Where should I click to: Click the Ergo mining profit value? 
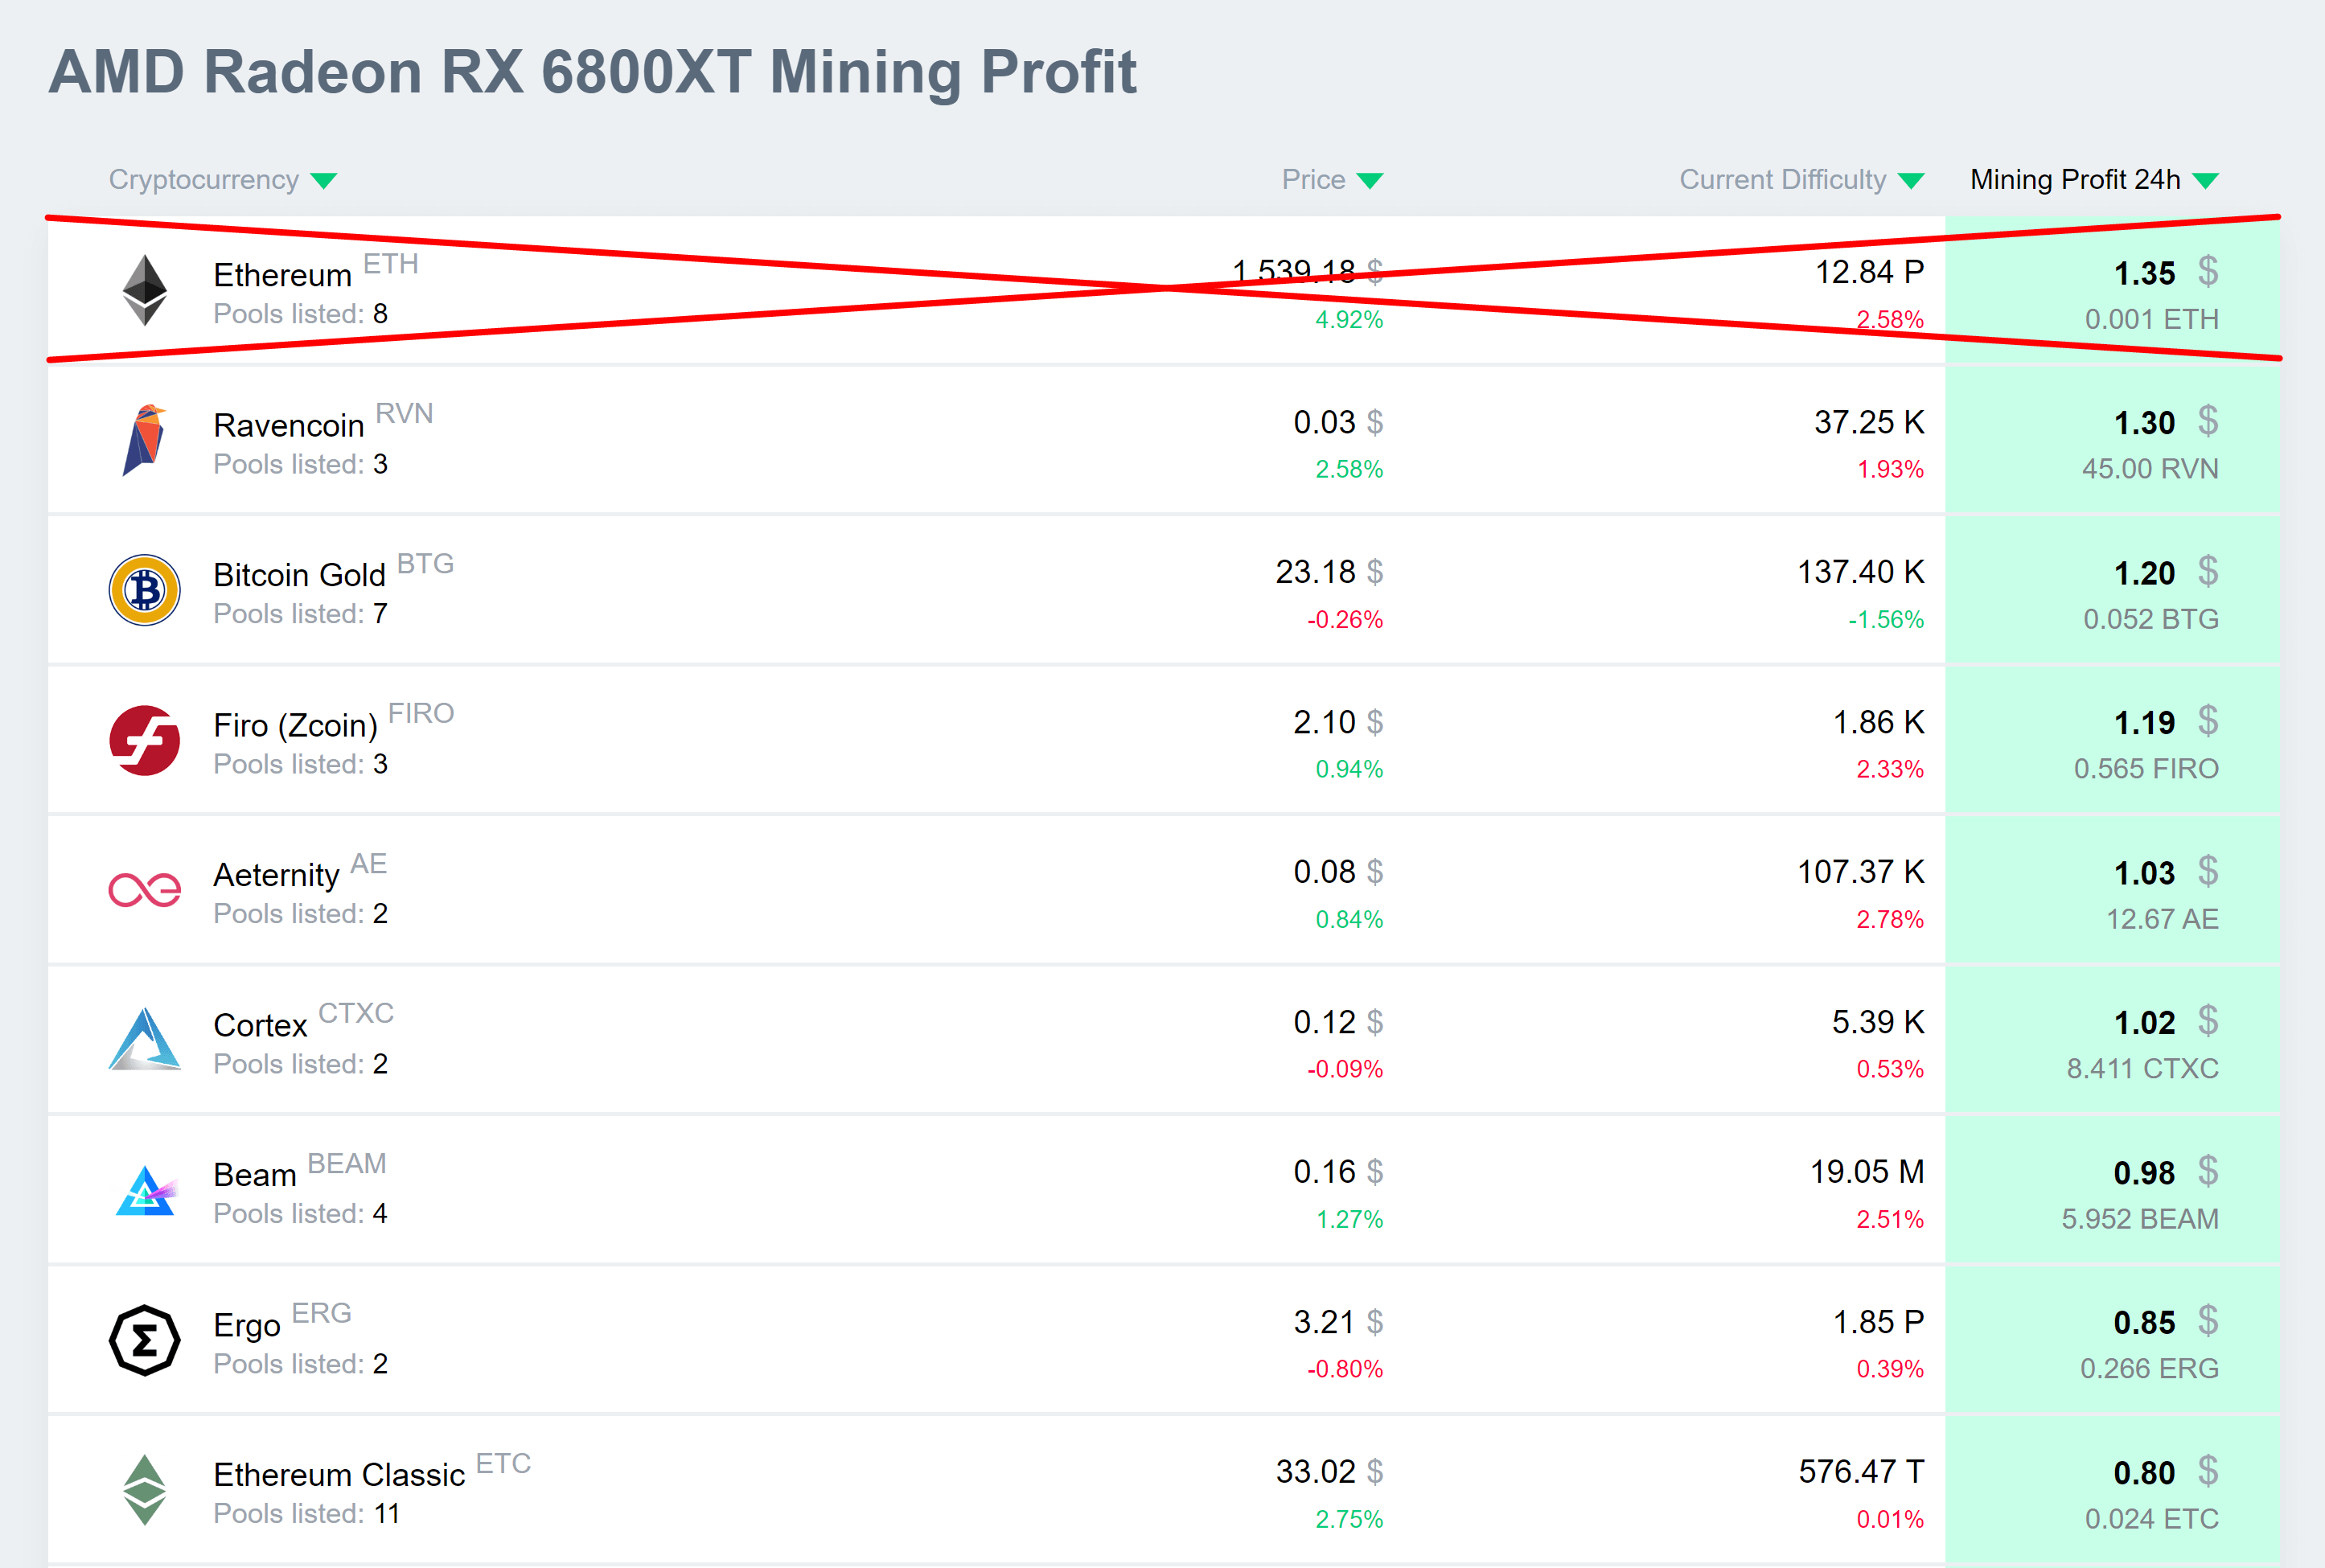point(2143,1321)
